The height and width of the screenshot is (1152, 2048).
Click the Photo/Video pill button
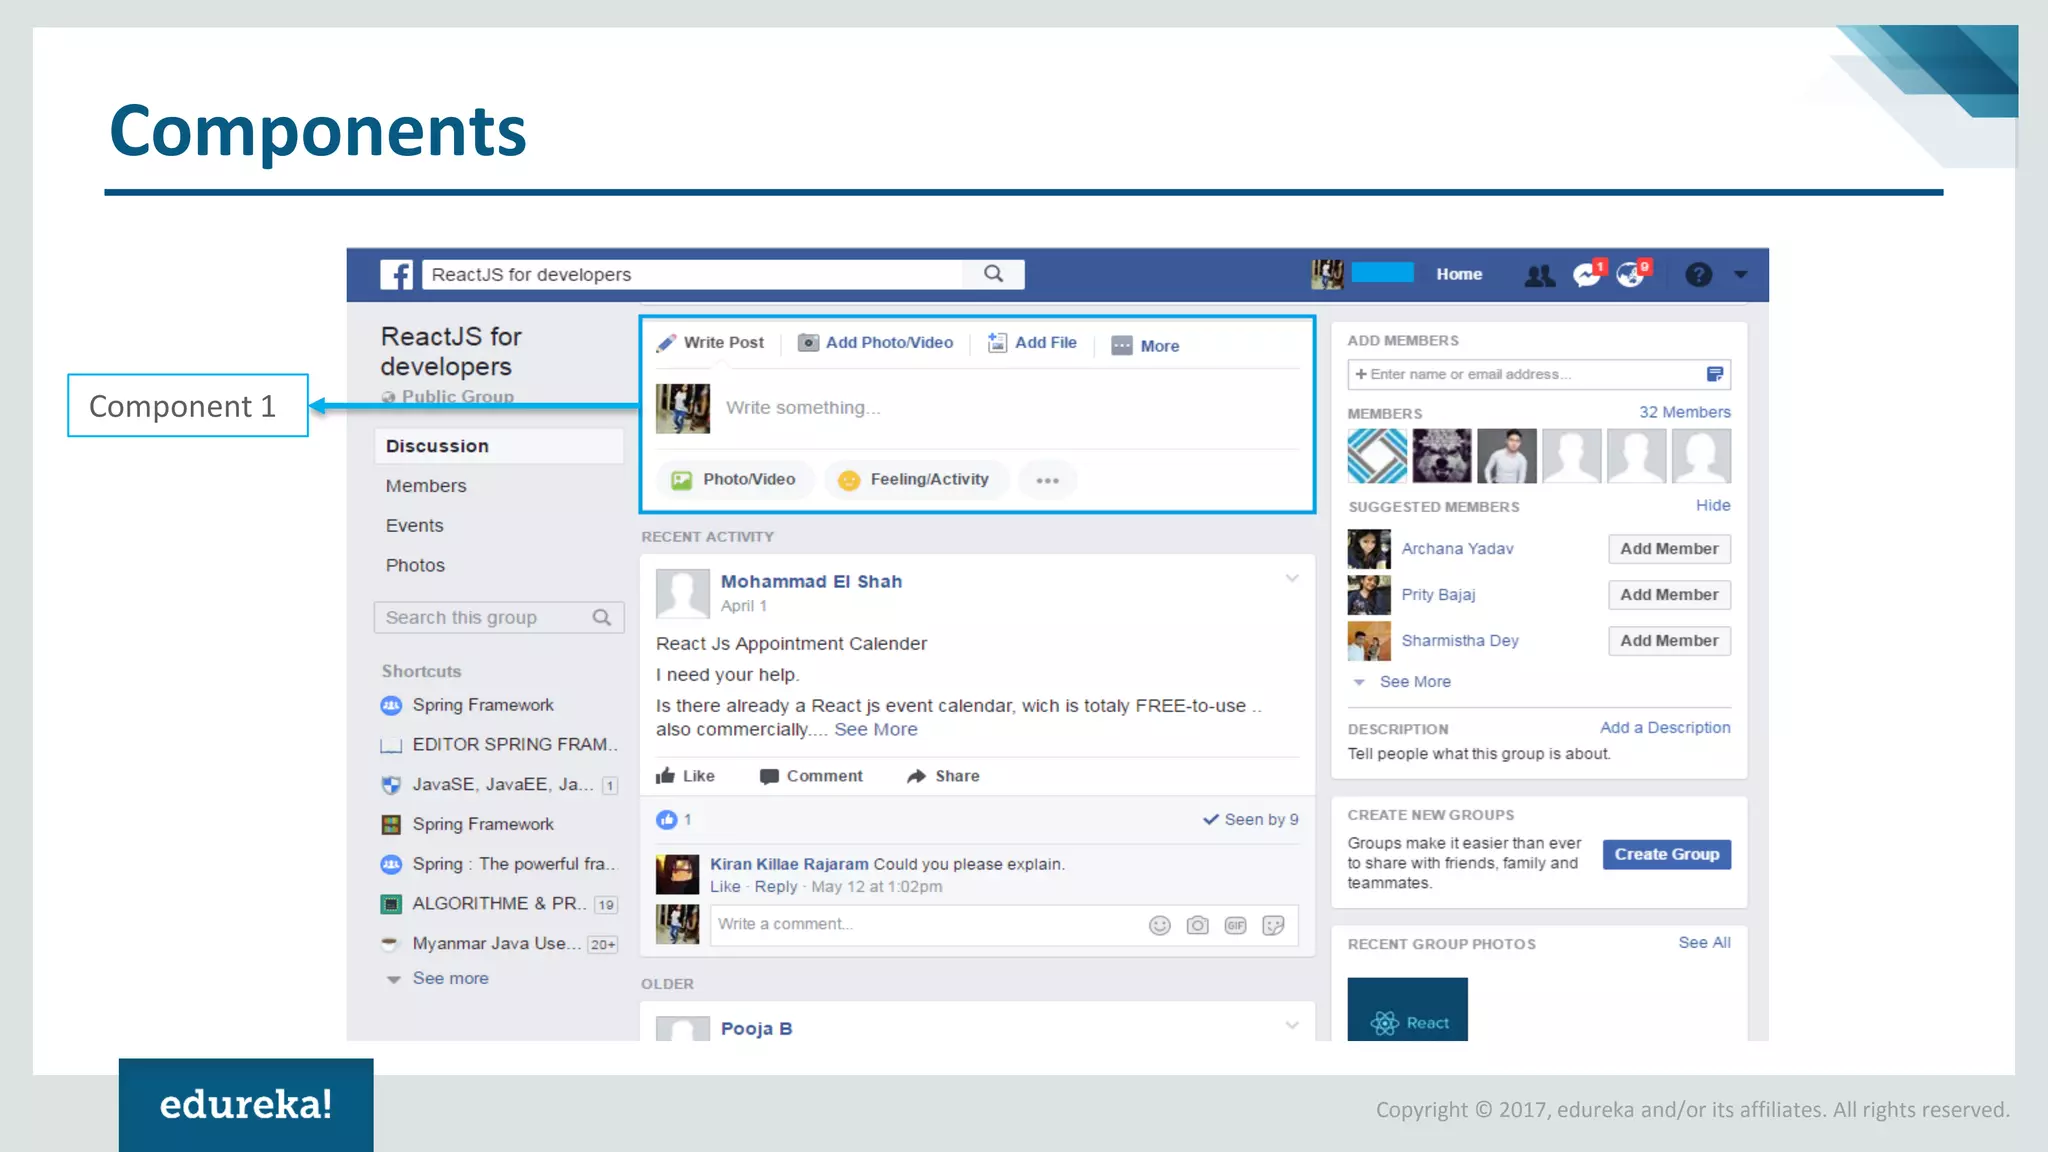coord(735,480)
